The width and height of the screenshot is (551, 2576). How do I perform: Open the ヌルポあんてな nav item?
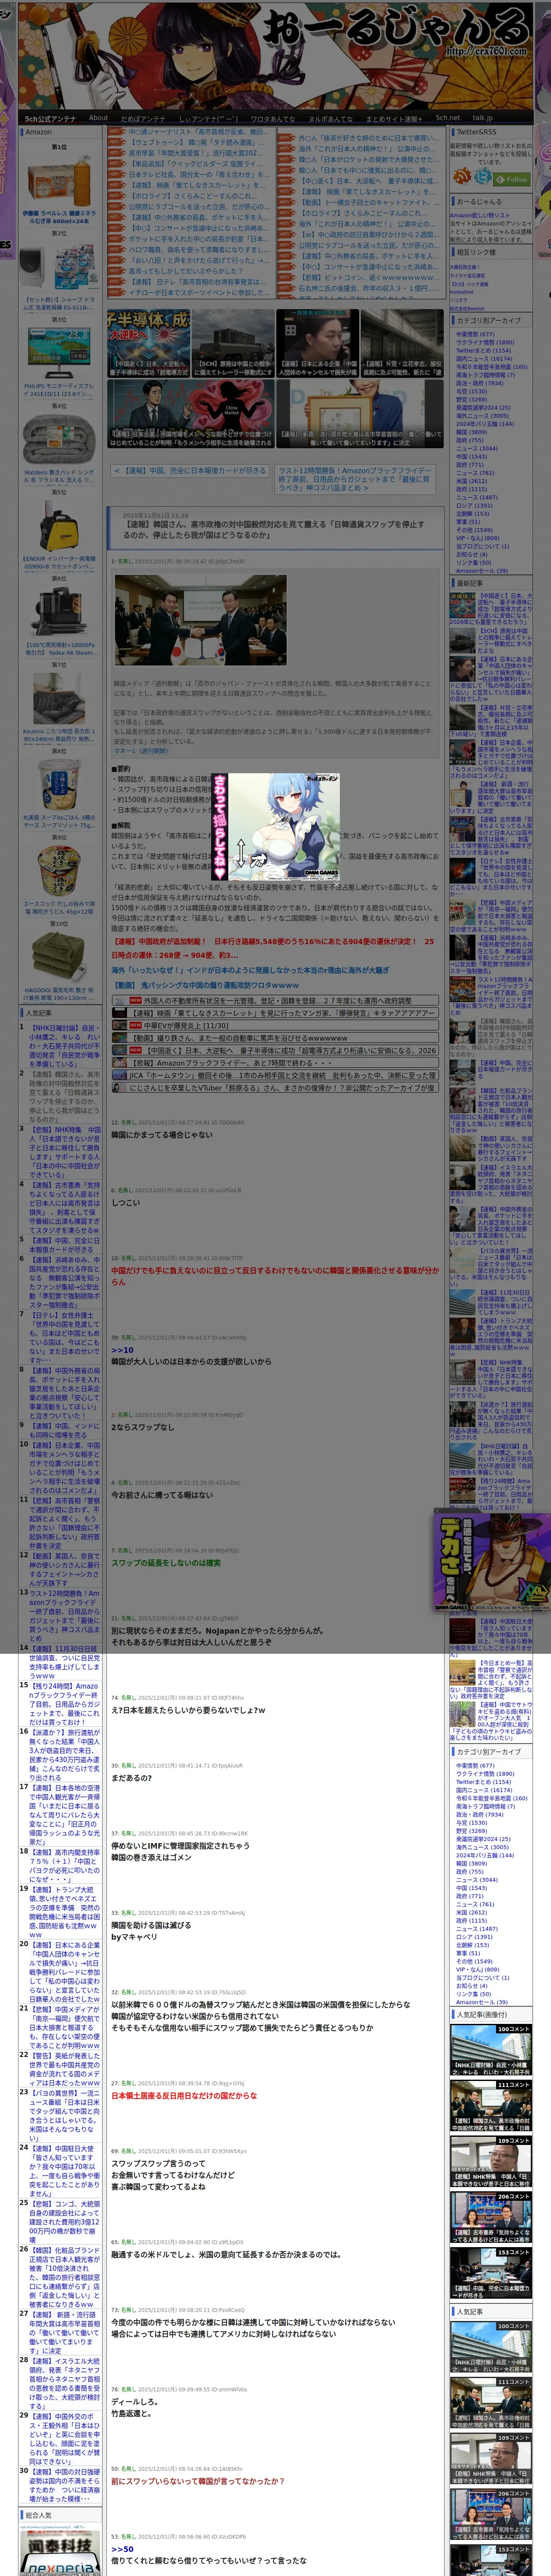(330, 118)
